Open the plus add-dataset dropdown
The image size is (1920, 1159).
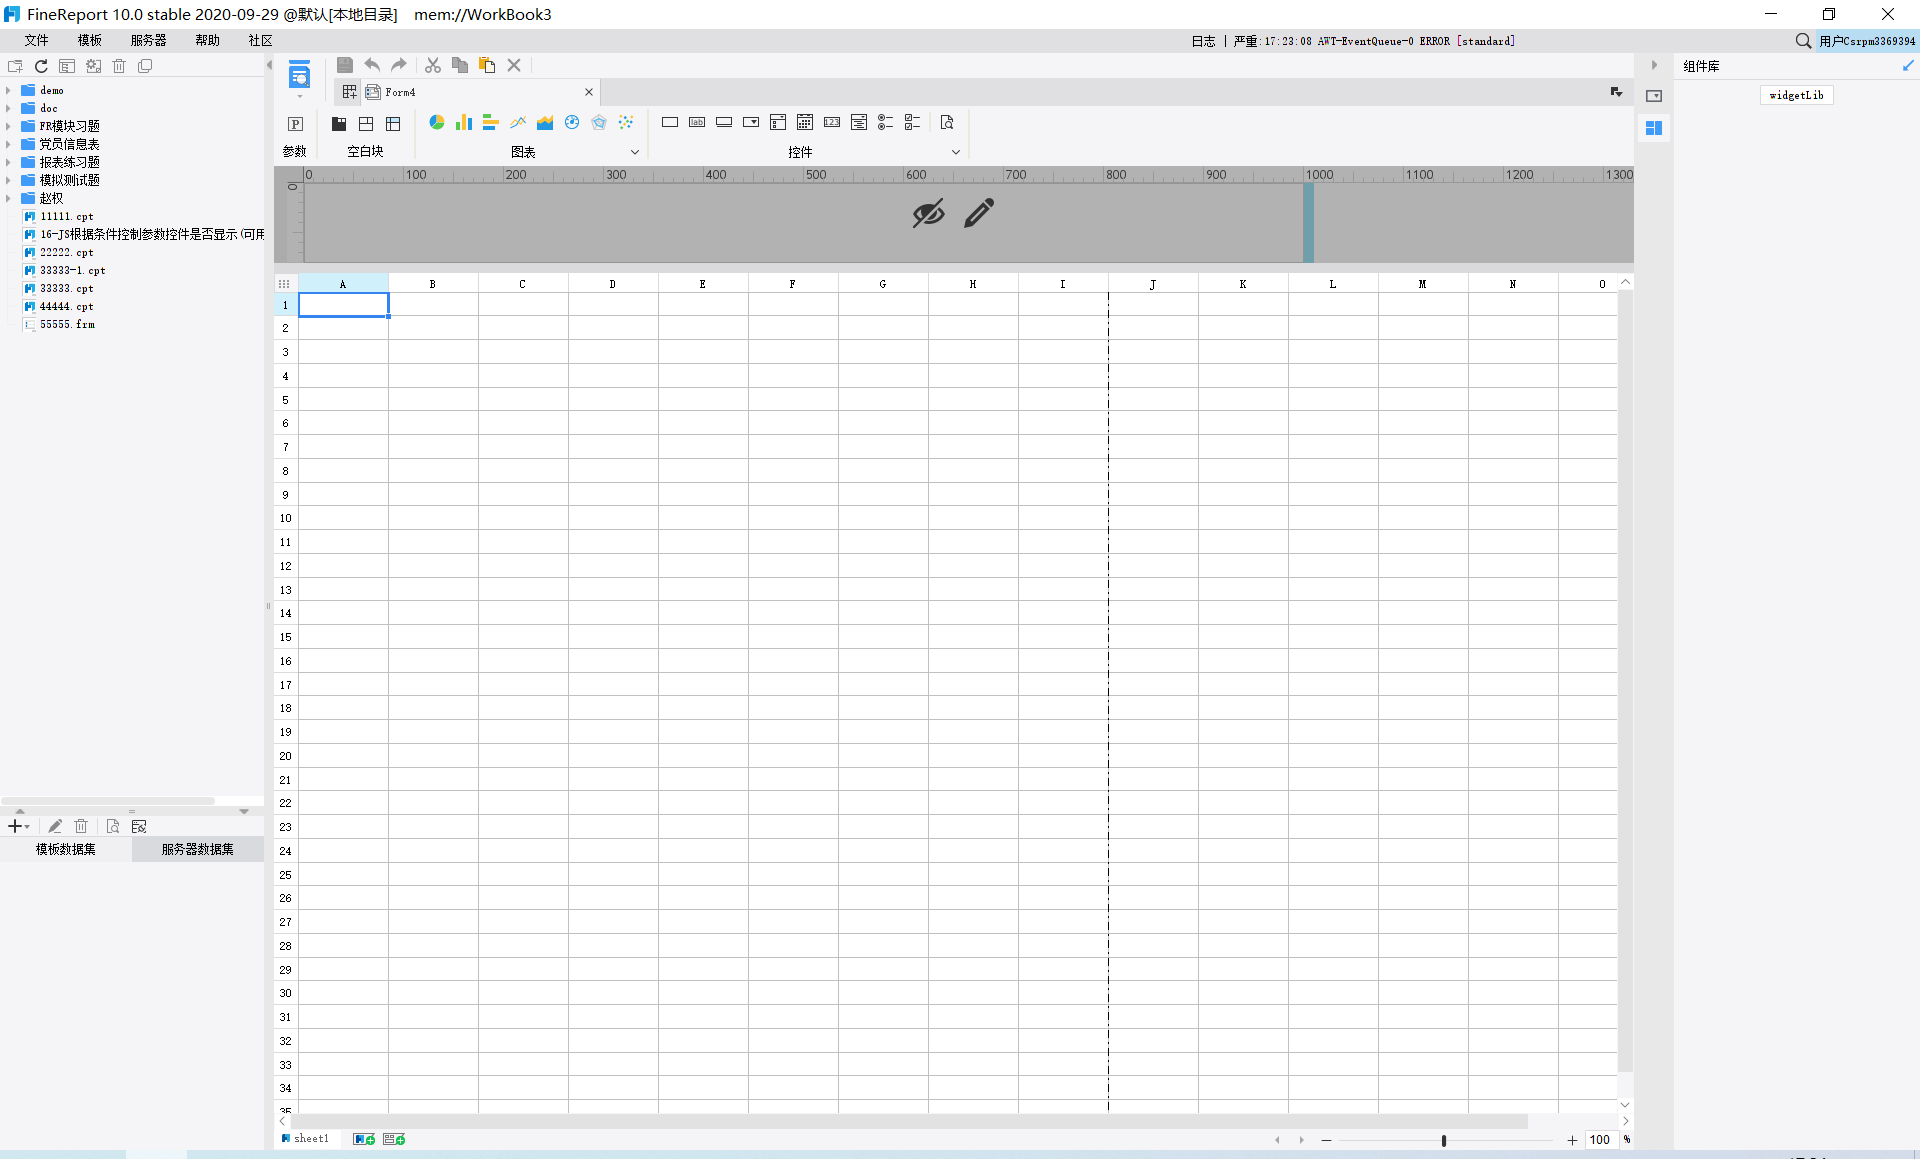pyautogui.click(x=19, y=826)
